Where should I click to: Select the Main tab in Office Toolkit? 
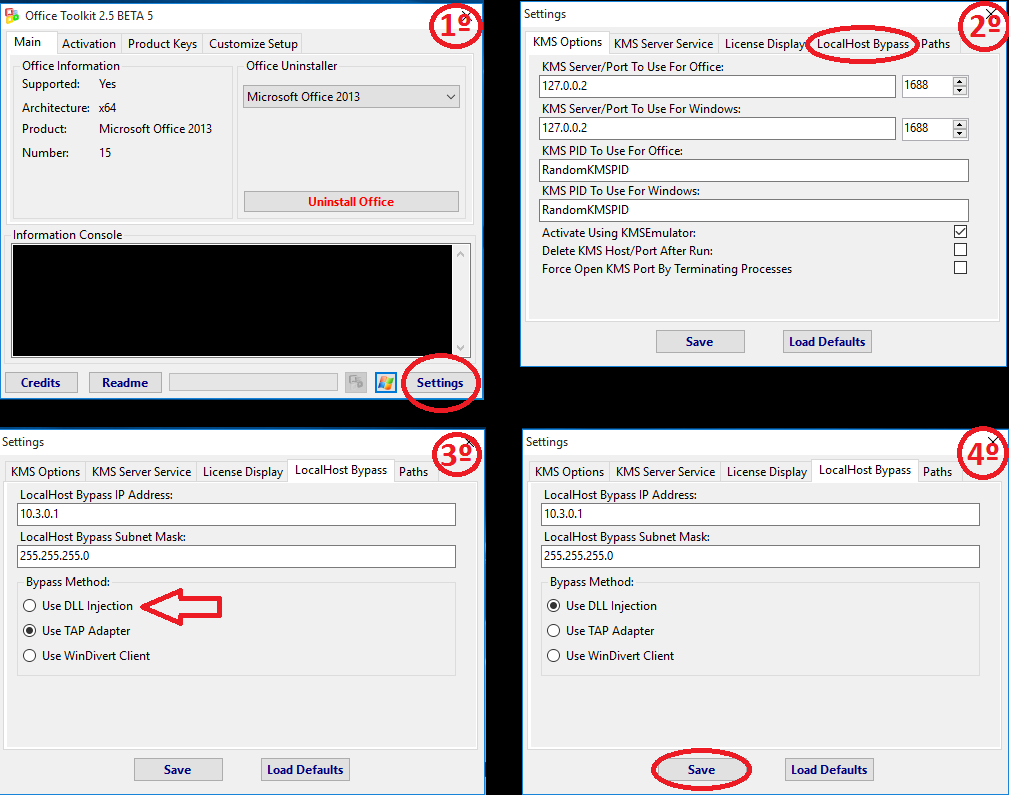(28, 42)
